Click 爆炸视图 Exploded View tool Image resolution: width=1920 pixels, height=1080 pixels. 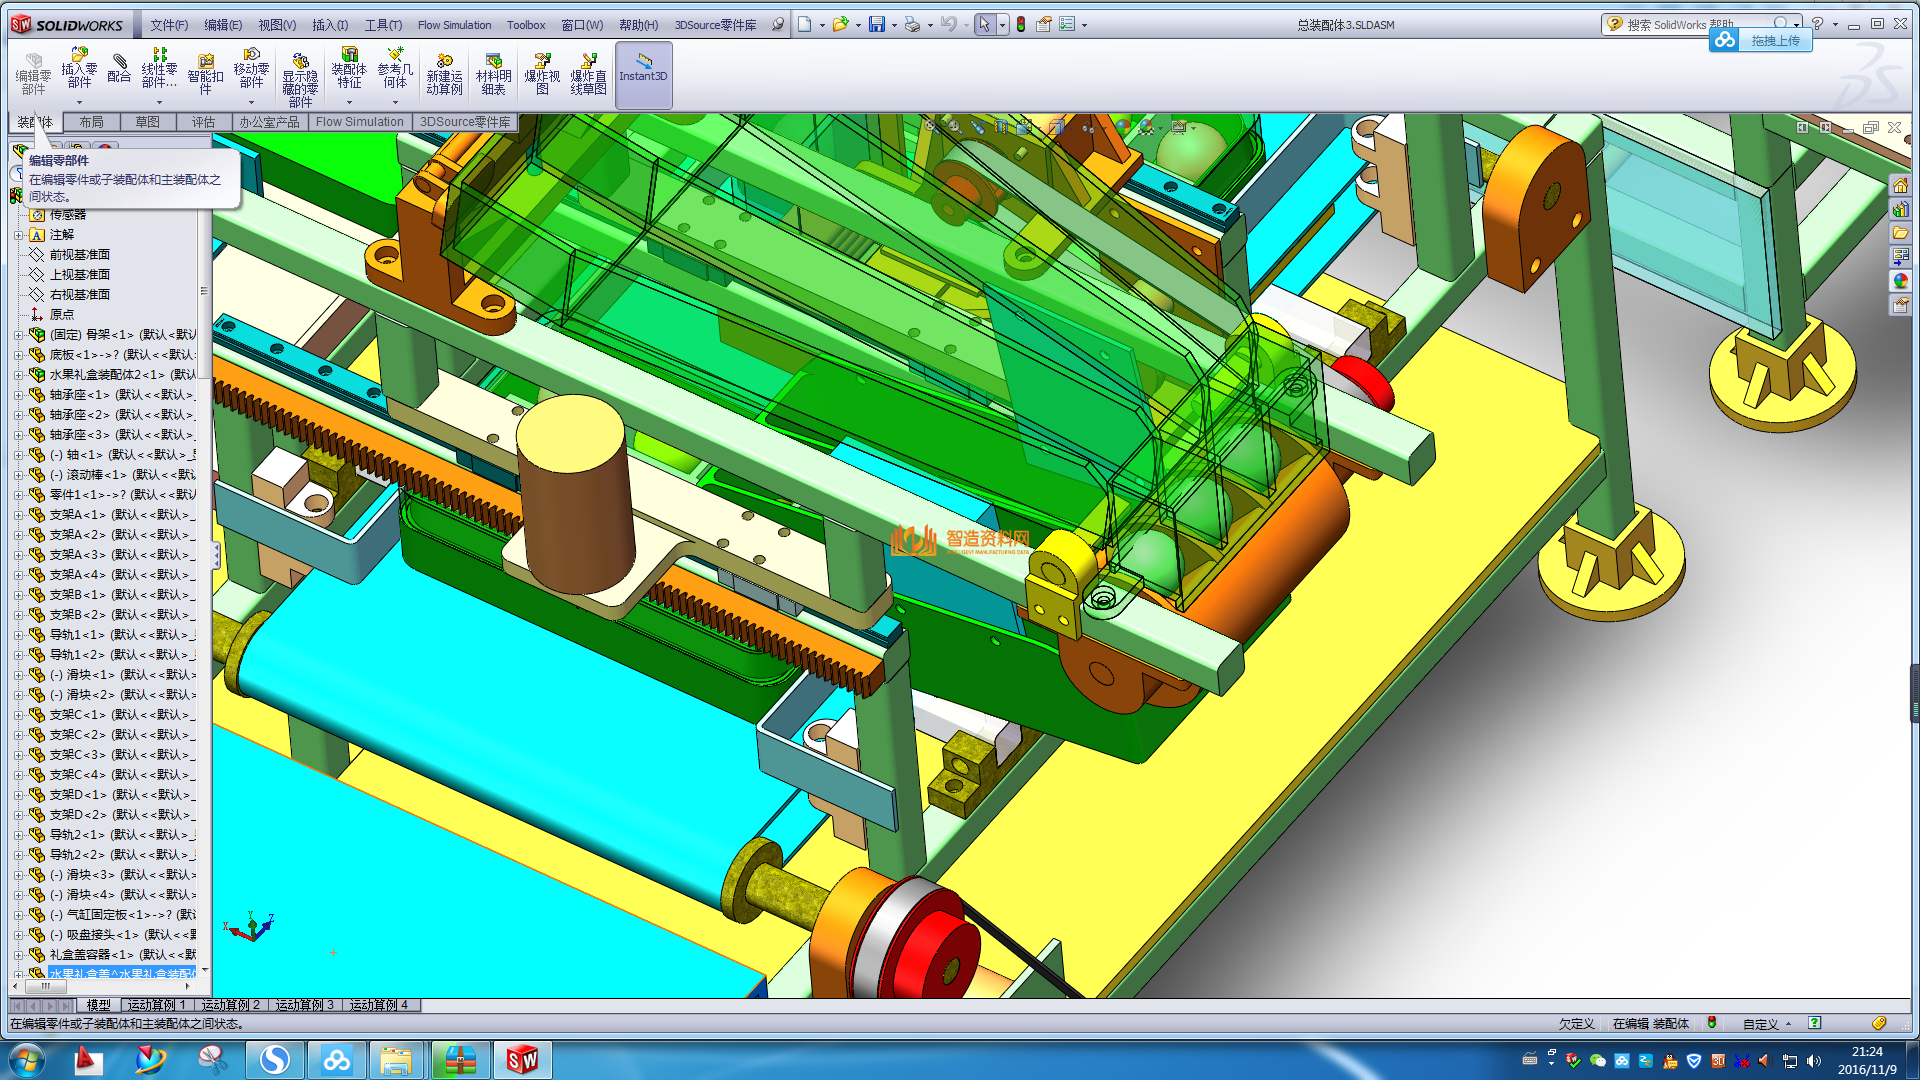[x=542, y=74]
